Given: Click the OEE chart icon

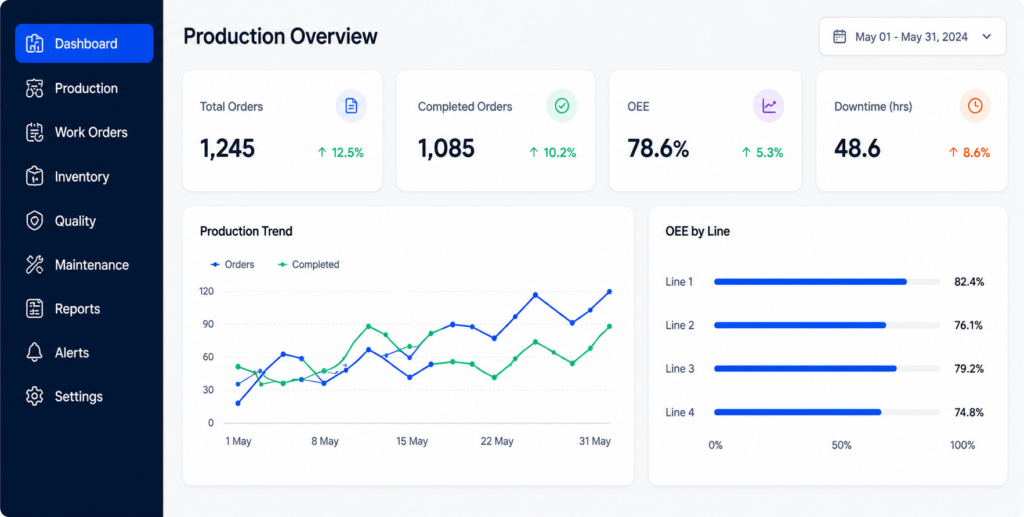Looking at the screenshot, I should [x=769, y=106].
